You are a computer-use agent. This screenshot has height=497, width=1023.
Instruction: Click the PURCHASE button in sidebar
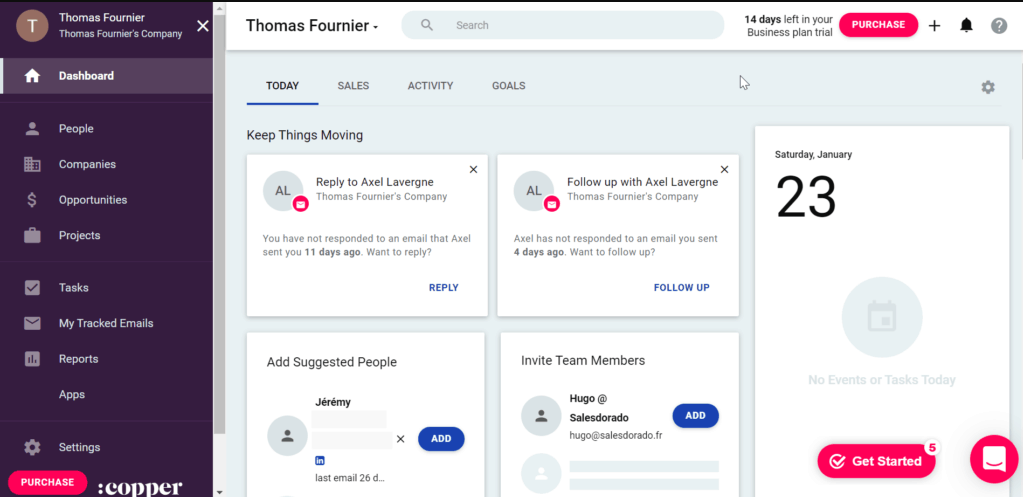coord(48,483)
